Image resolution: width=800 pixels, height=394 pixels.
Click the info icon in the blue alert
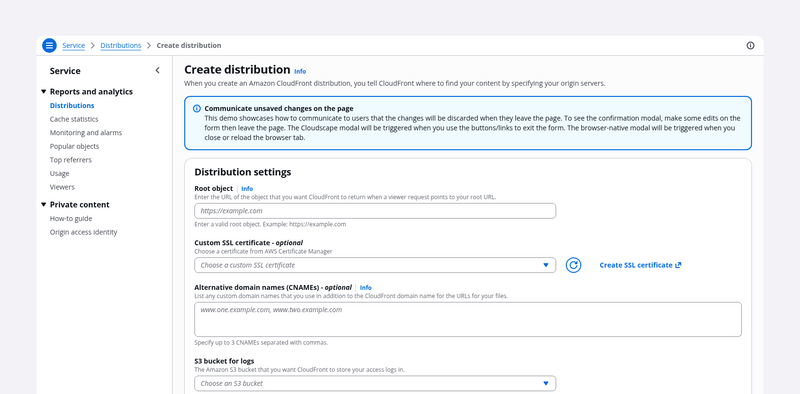click(x=197, y=108)
